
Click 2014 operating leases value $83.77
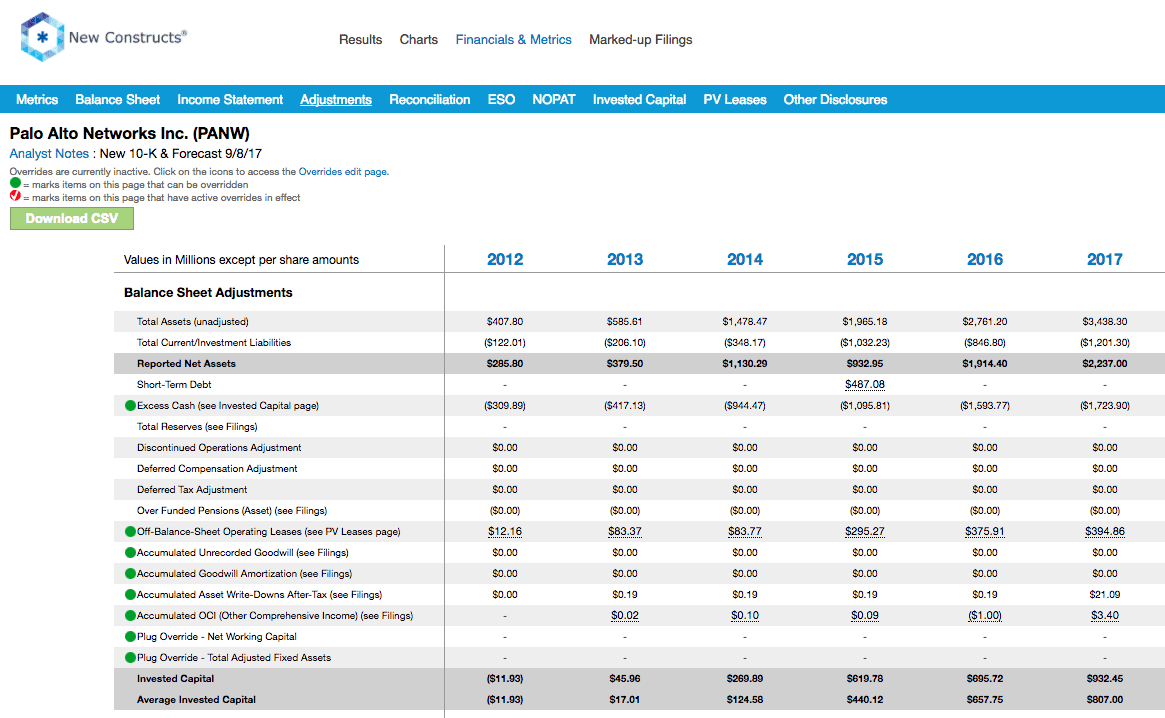point(744,531)
